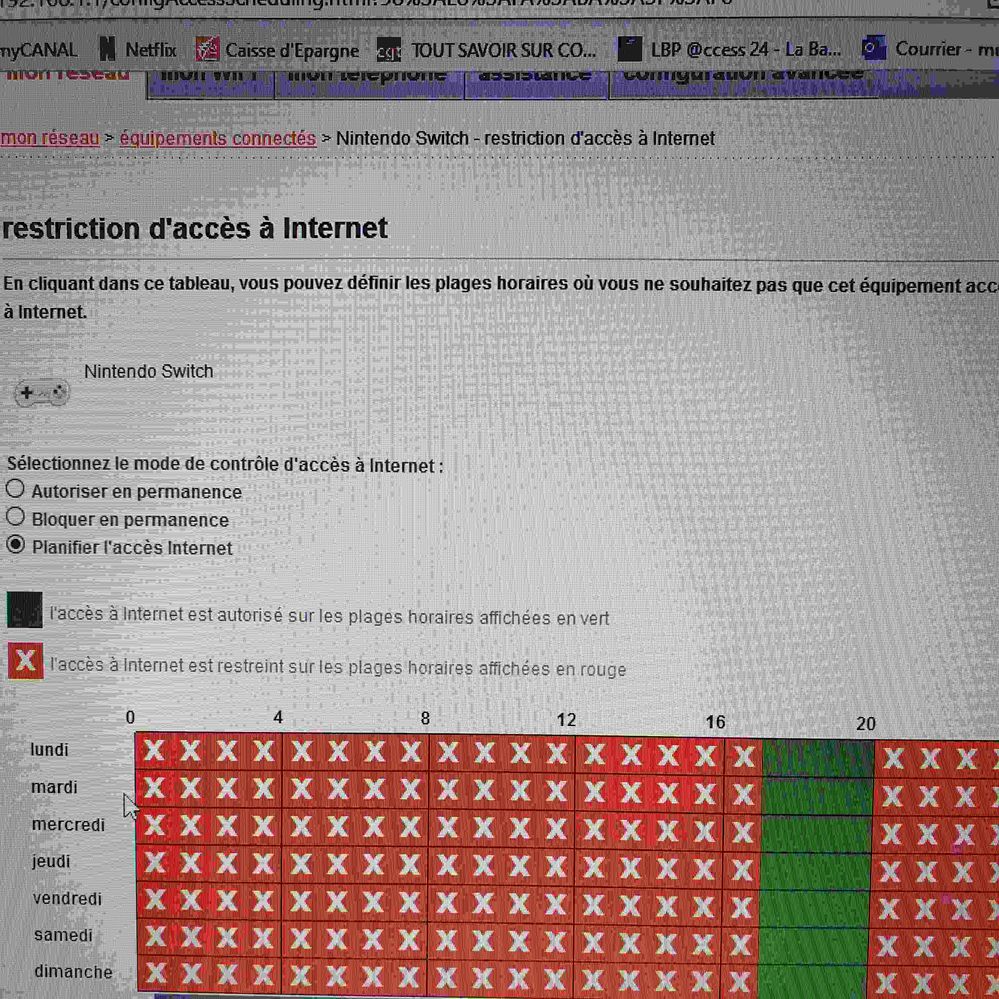Toggle mardi slot at hour 4

[301, 790]
